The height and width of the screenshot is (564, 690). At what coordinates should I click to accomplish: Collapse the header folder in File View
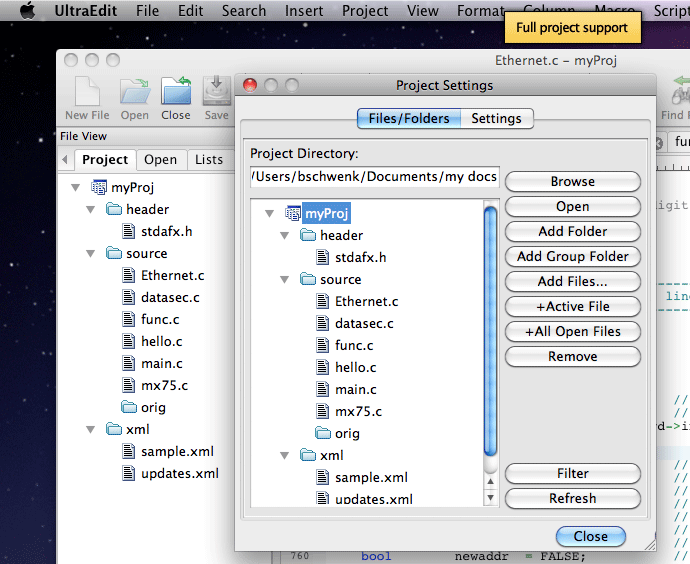91,209
